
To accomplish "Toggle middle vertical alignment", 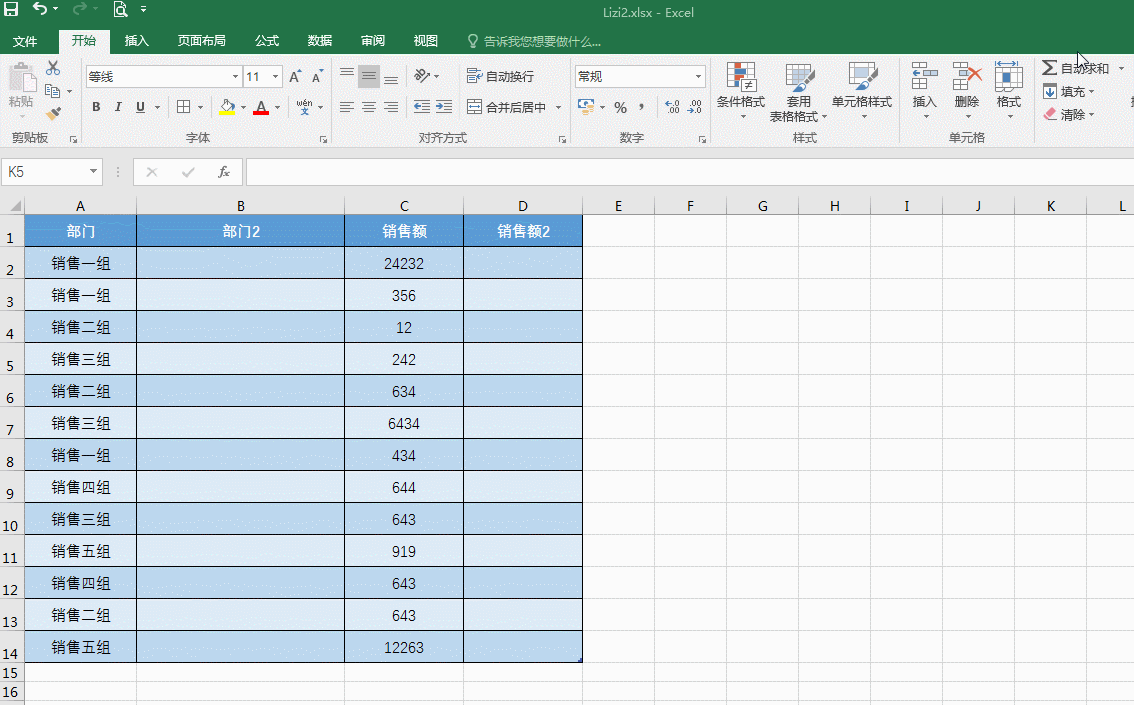I will [369, 76].
